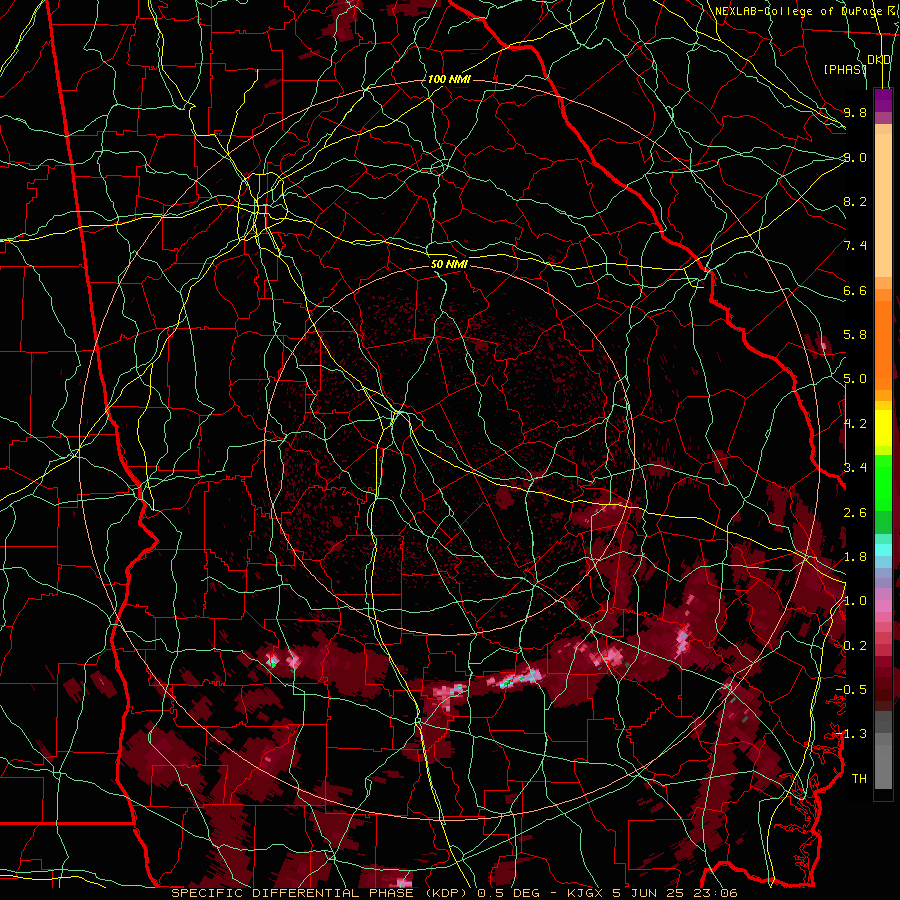Image resolution: width=900 pixels, height=900 pixels.
Task: Click the -0.5 value on the color scale
Action: pos(851,690)
